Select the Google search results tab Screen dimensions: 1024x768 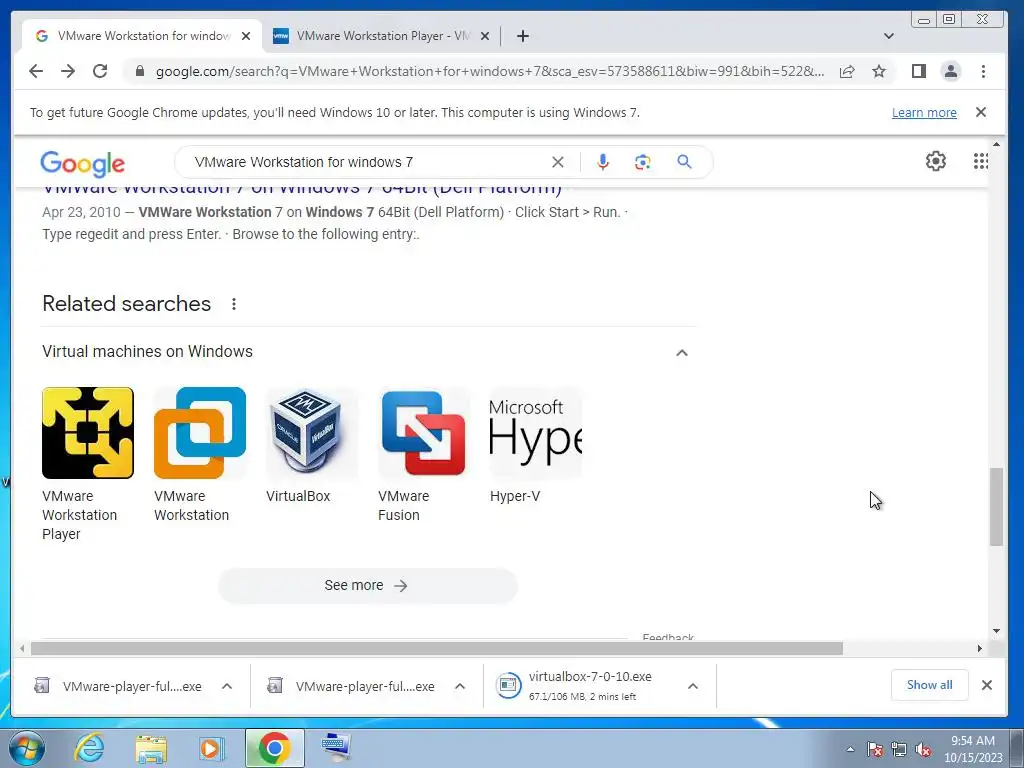click(142, 36)
